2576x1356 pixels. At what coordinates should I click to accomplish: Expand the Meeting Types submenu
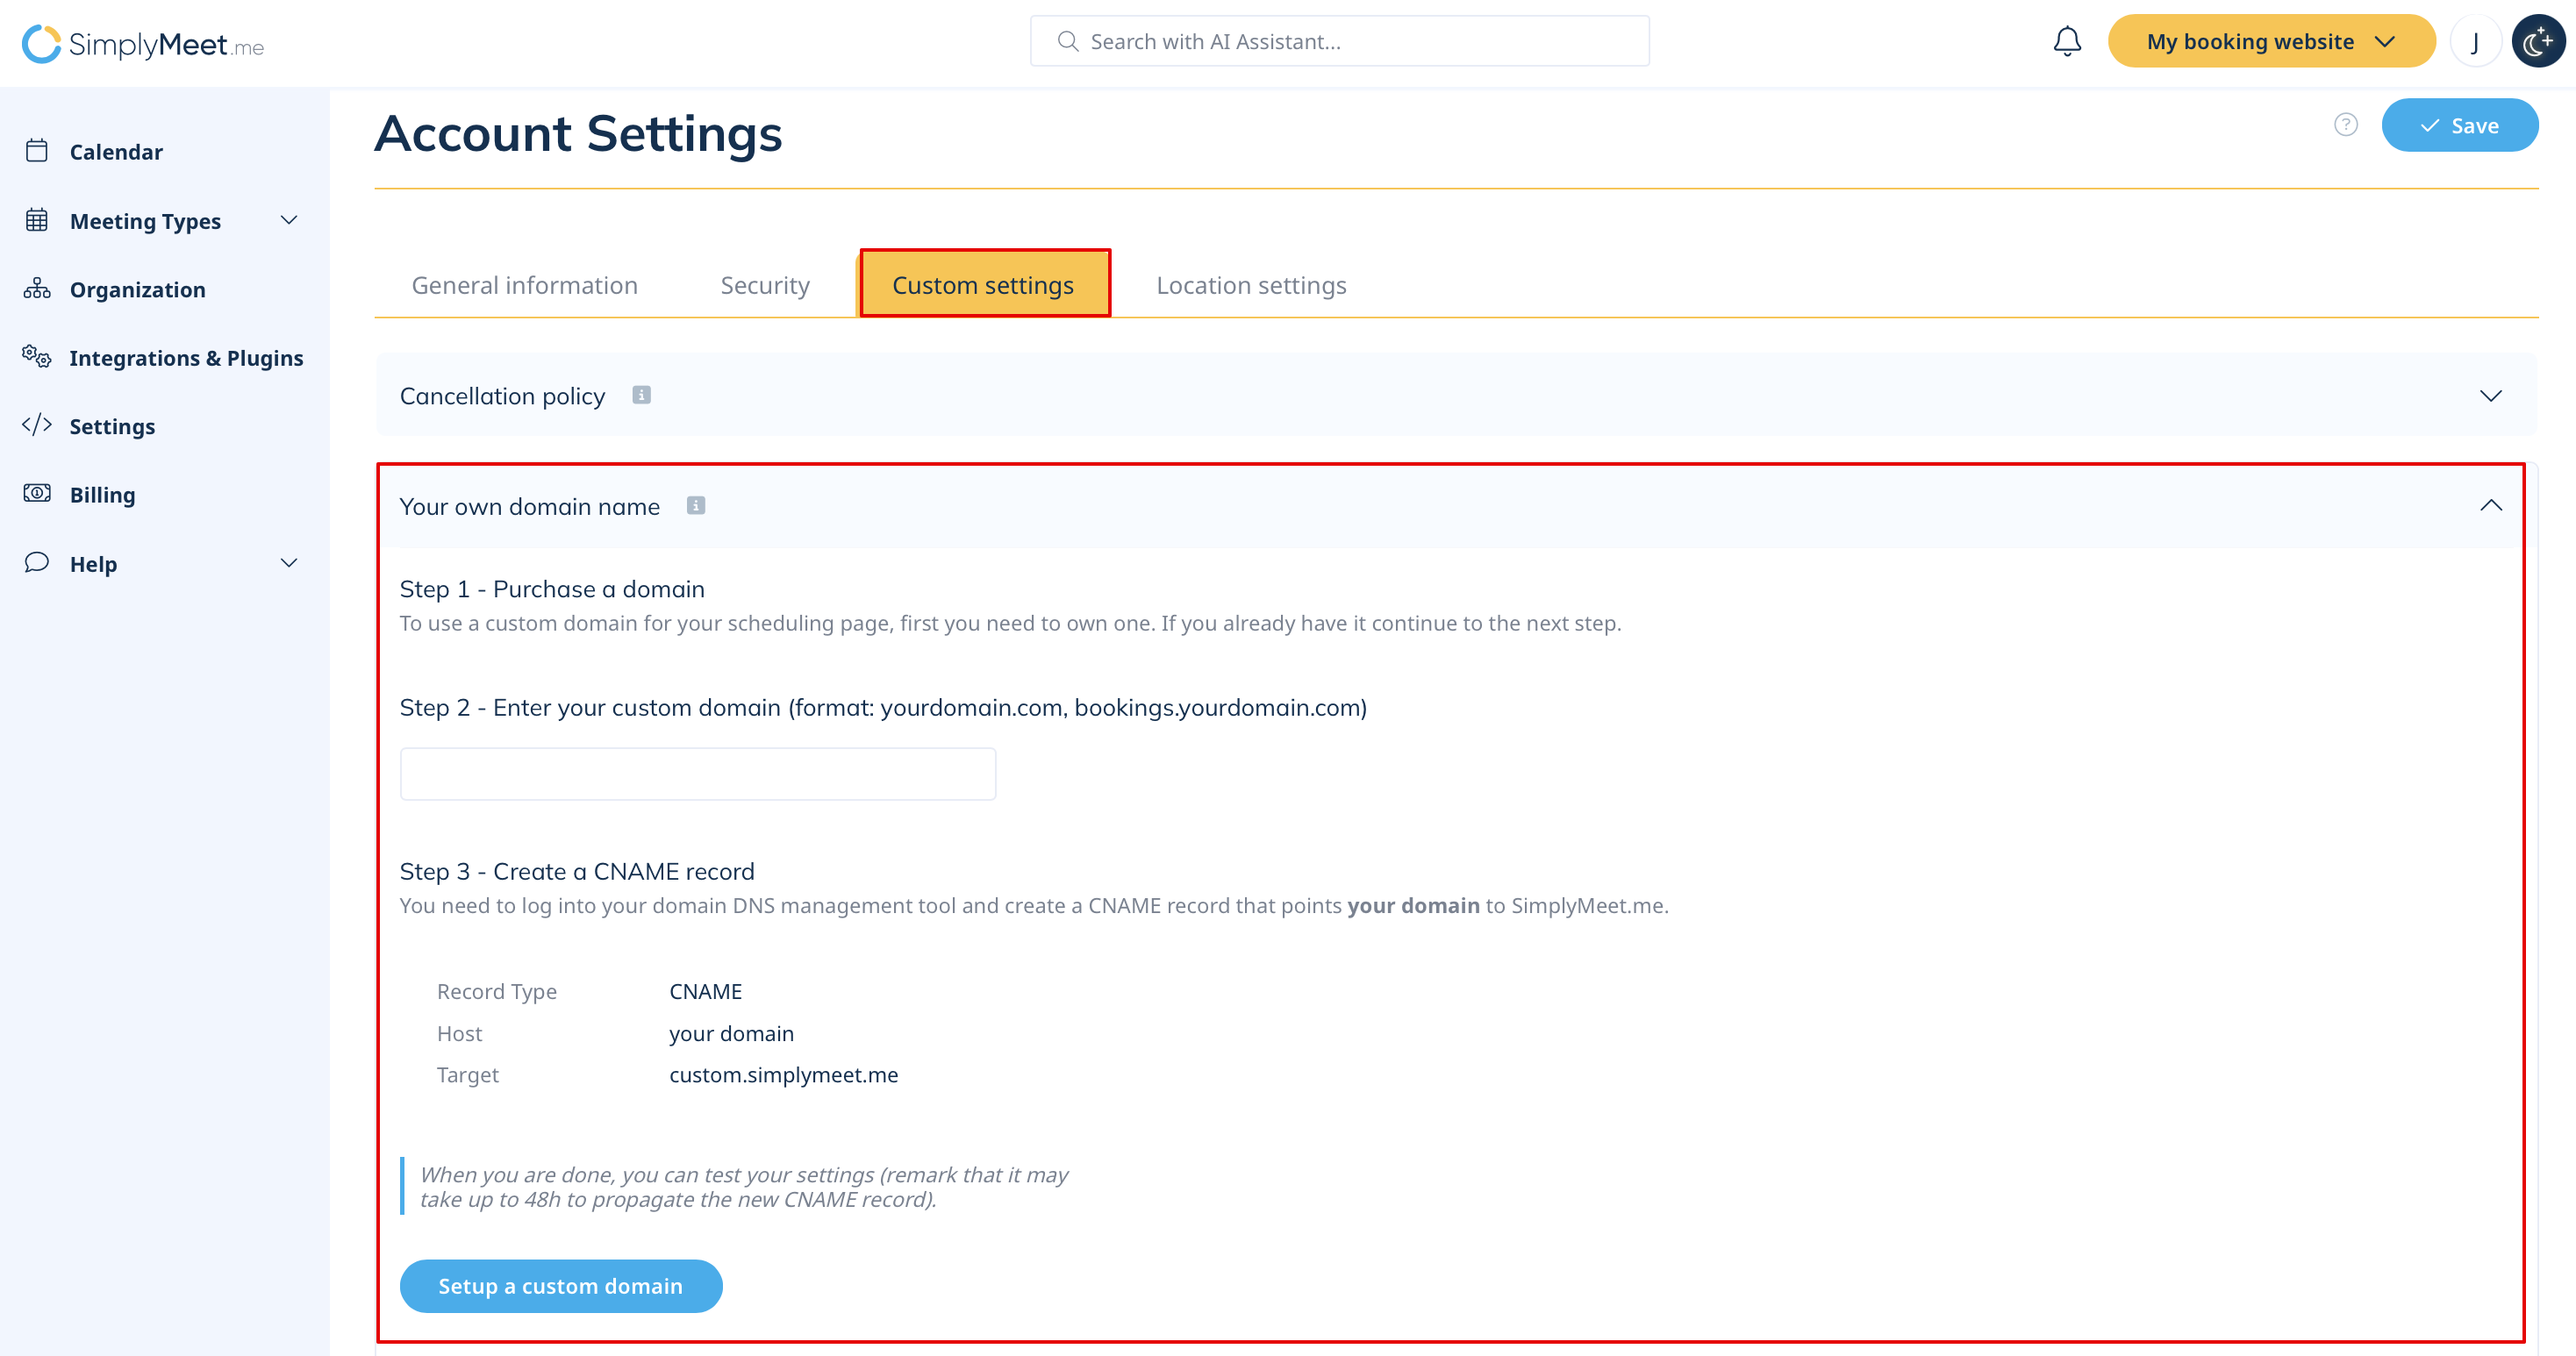289,221
